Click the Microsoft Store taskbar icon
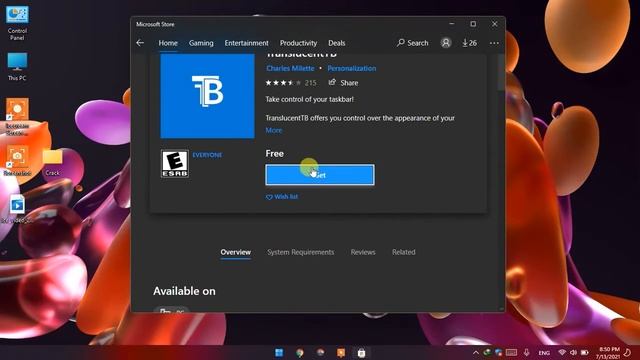This screenshot has width=640, height=360. click(361, 353)
